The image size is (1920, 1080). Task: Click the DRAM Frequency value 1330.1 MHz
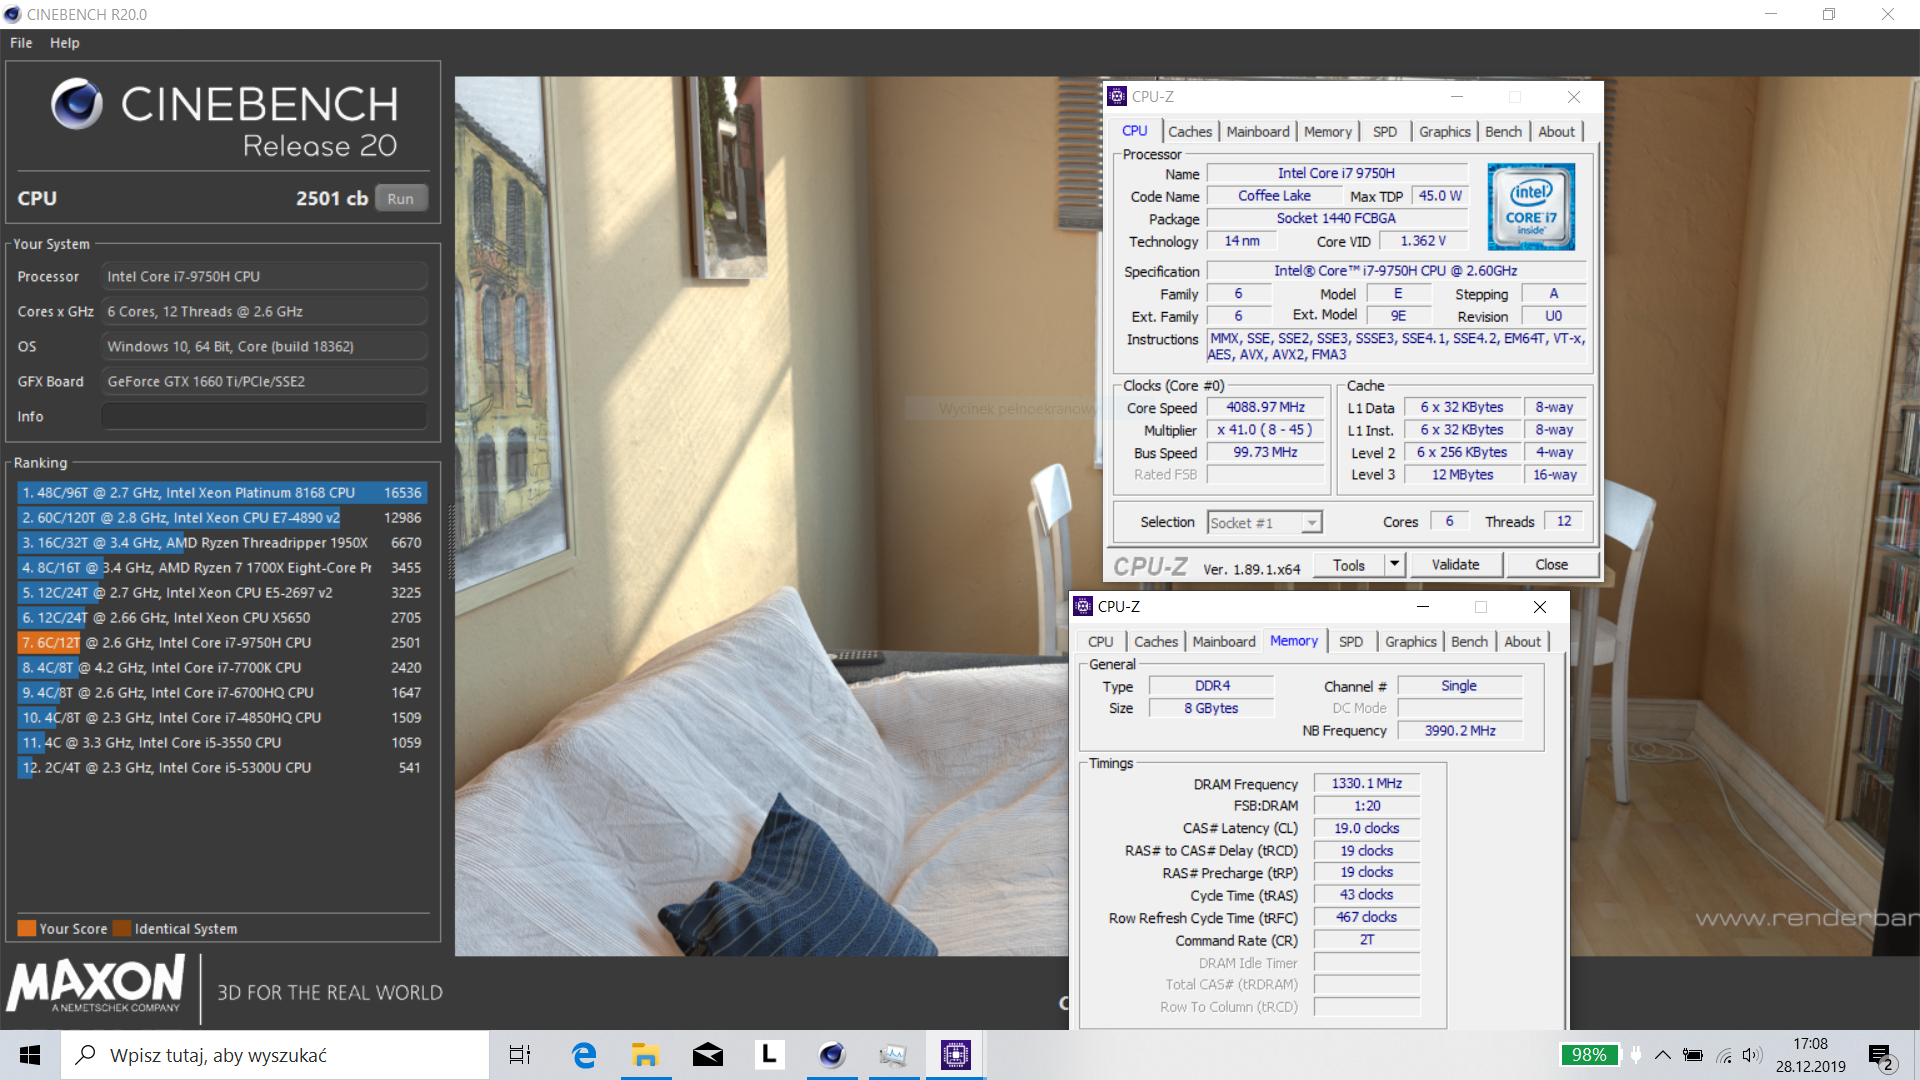point(1366,784)
